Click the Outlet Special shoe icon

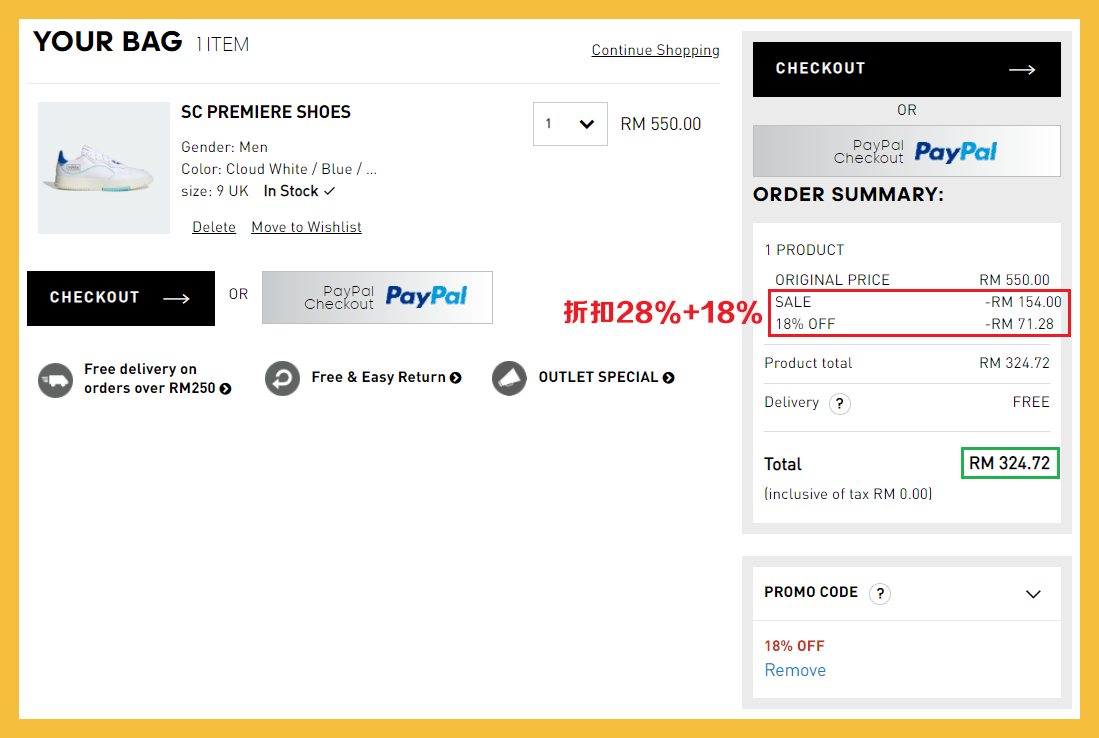click(509, 379)
